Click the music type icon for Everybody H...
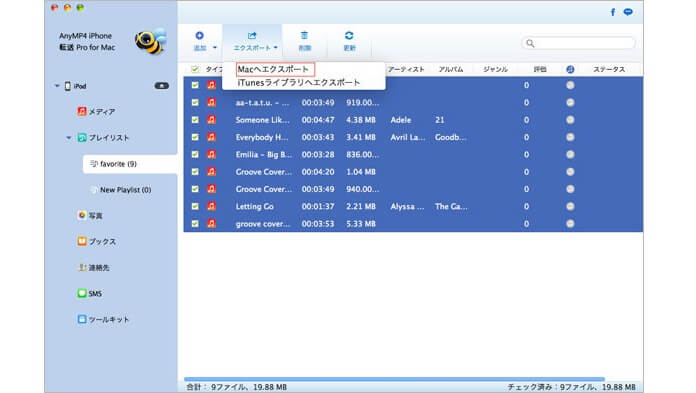 [212, 137]
